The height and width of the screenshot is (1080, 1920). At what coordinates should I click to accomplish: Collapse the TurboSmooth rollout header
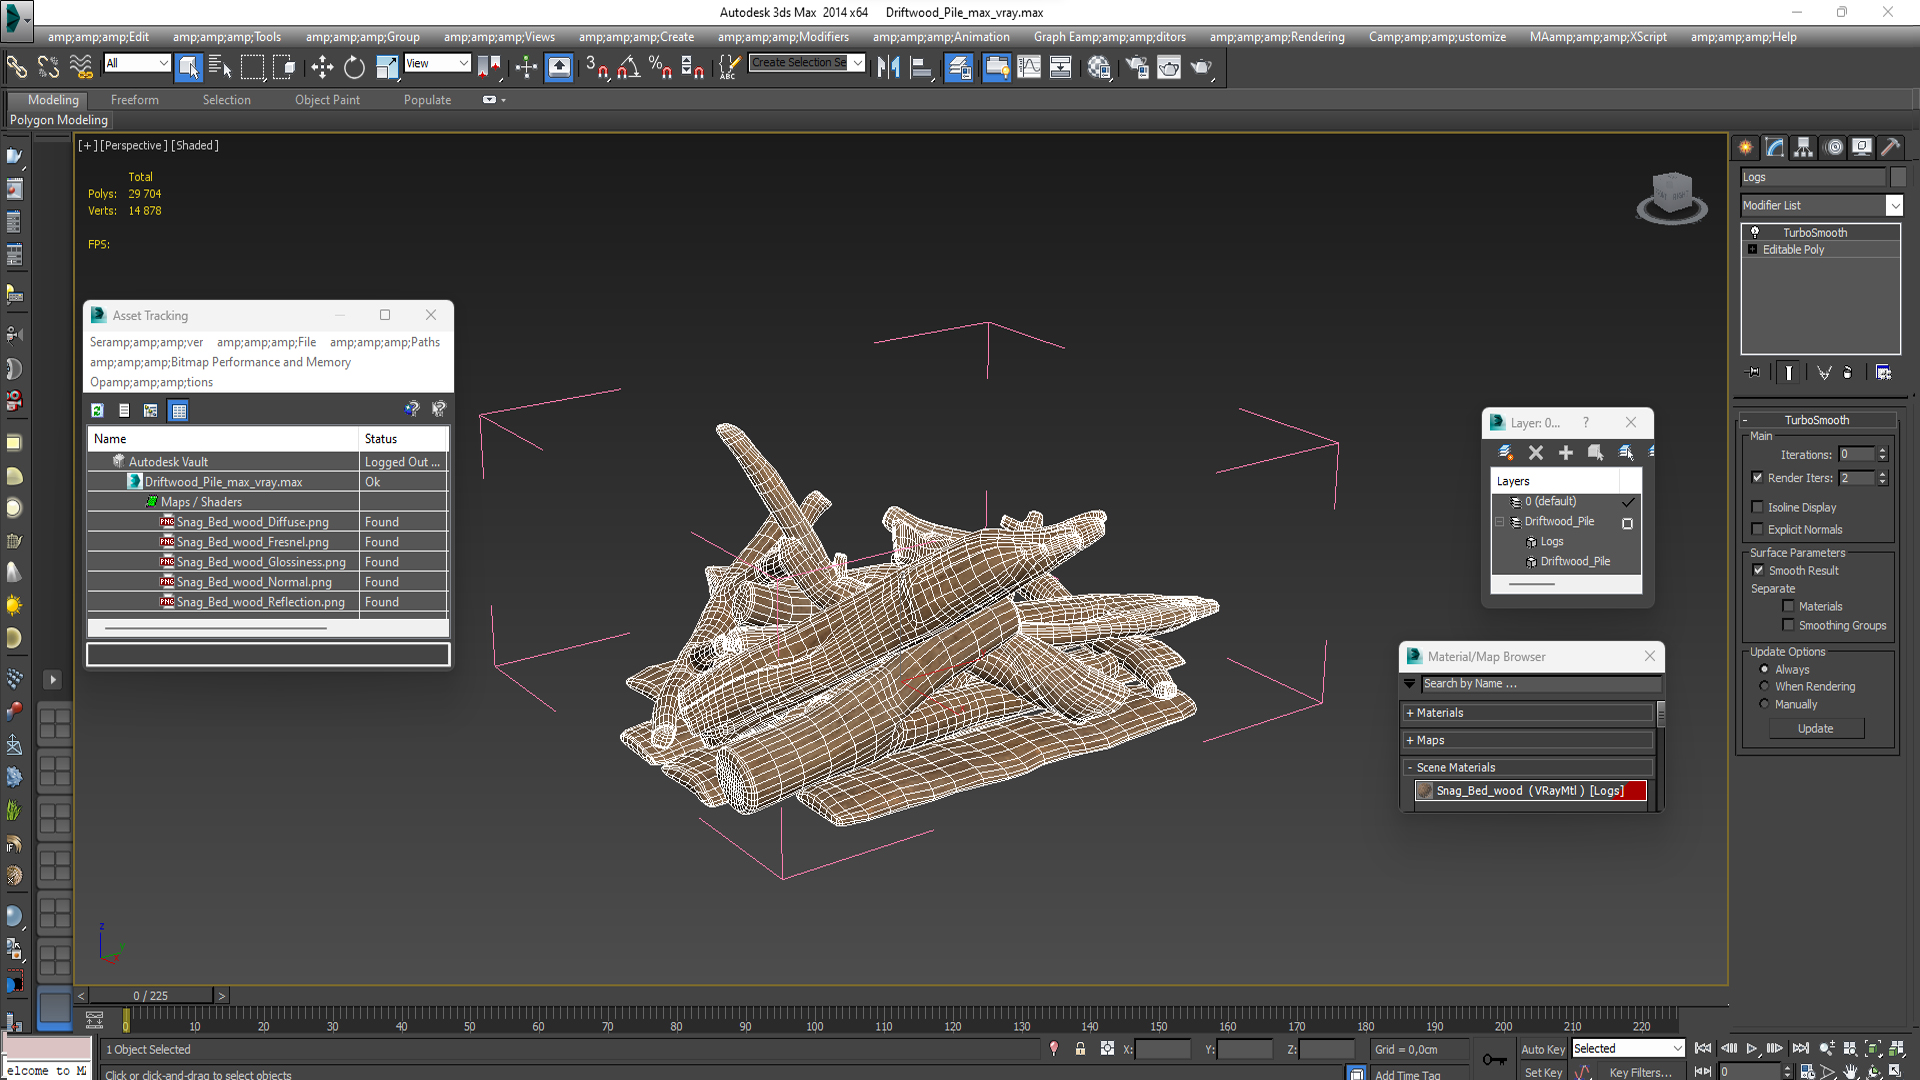pos(1816,420)
